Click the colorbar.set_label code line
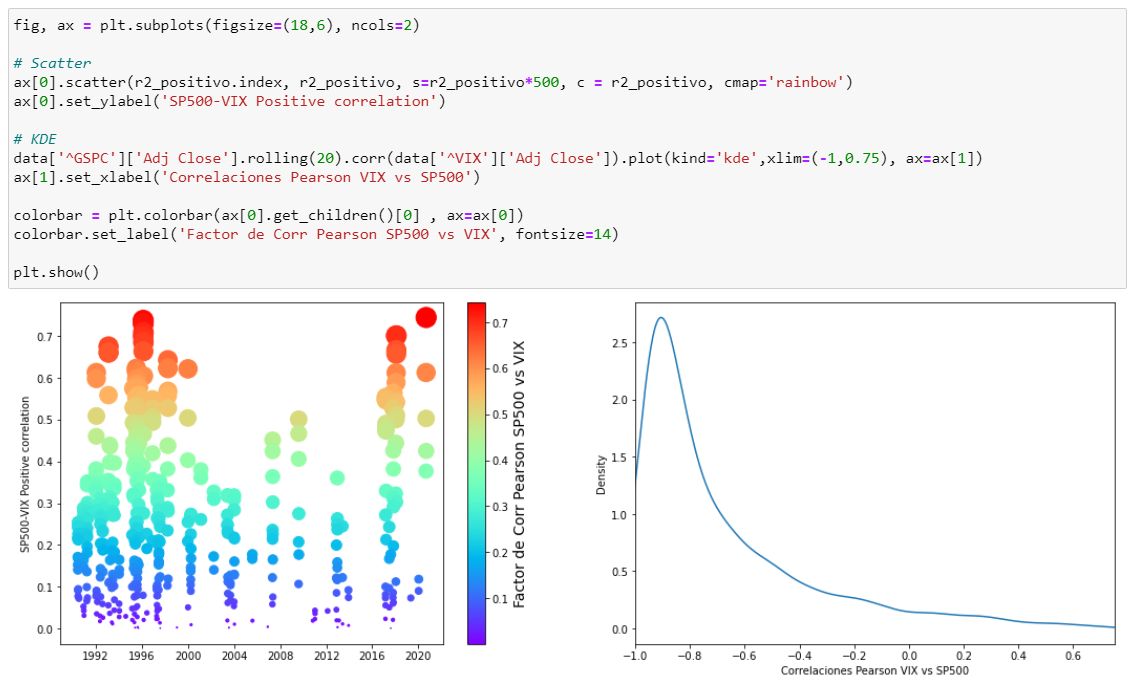The width and height of the screenshot is (1135, 687). pyautogui.click(x=316, y=234)
